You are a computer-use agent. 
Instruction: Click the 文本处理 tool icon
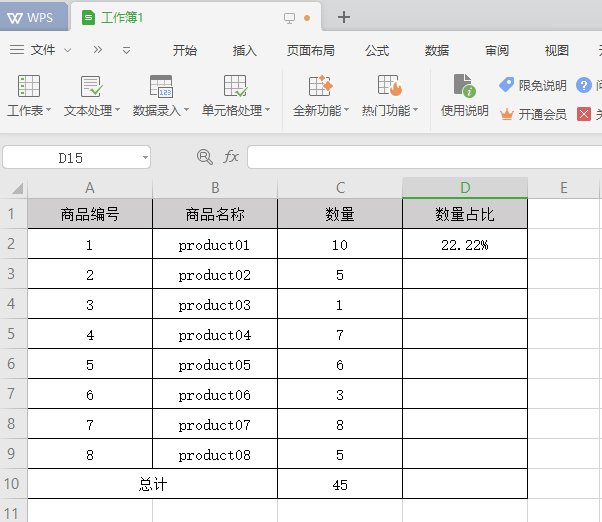coord(91,86)
